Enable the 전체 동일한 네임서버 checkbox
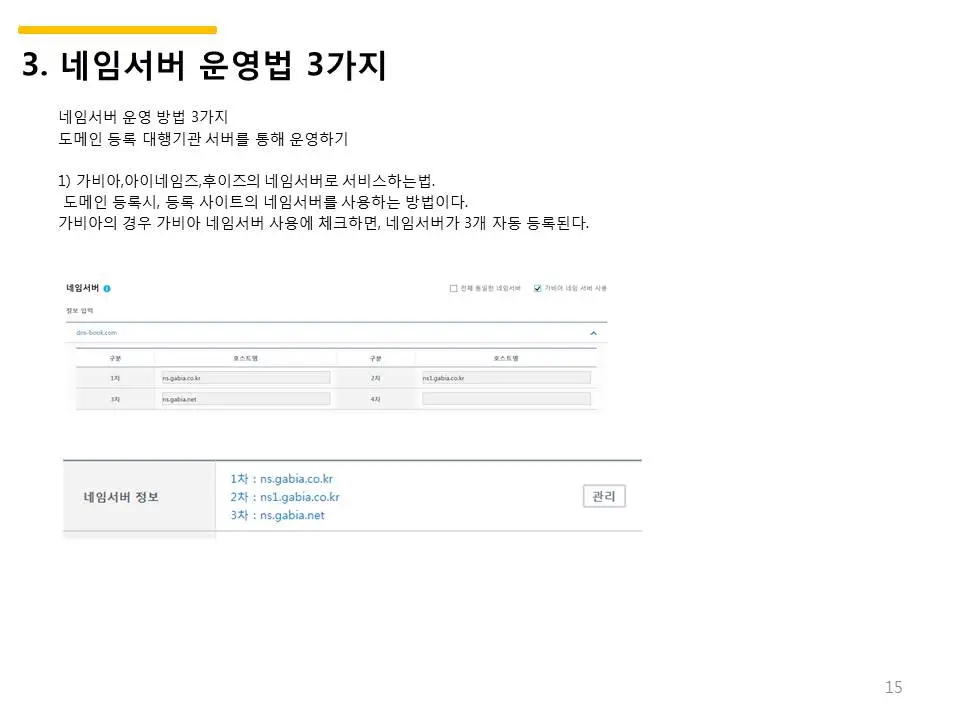960x720 pixels. point(451,288)
